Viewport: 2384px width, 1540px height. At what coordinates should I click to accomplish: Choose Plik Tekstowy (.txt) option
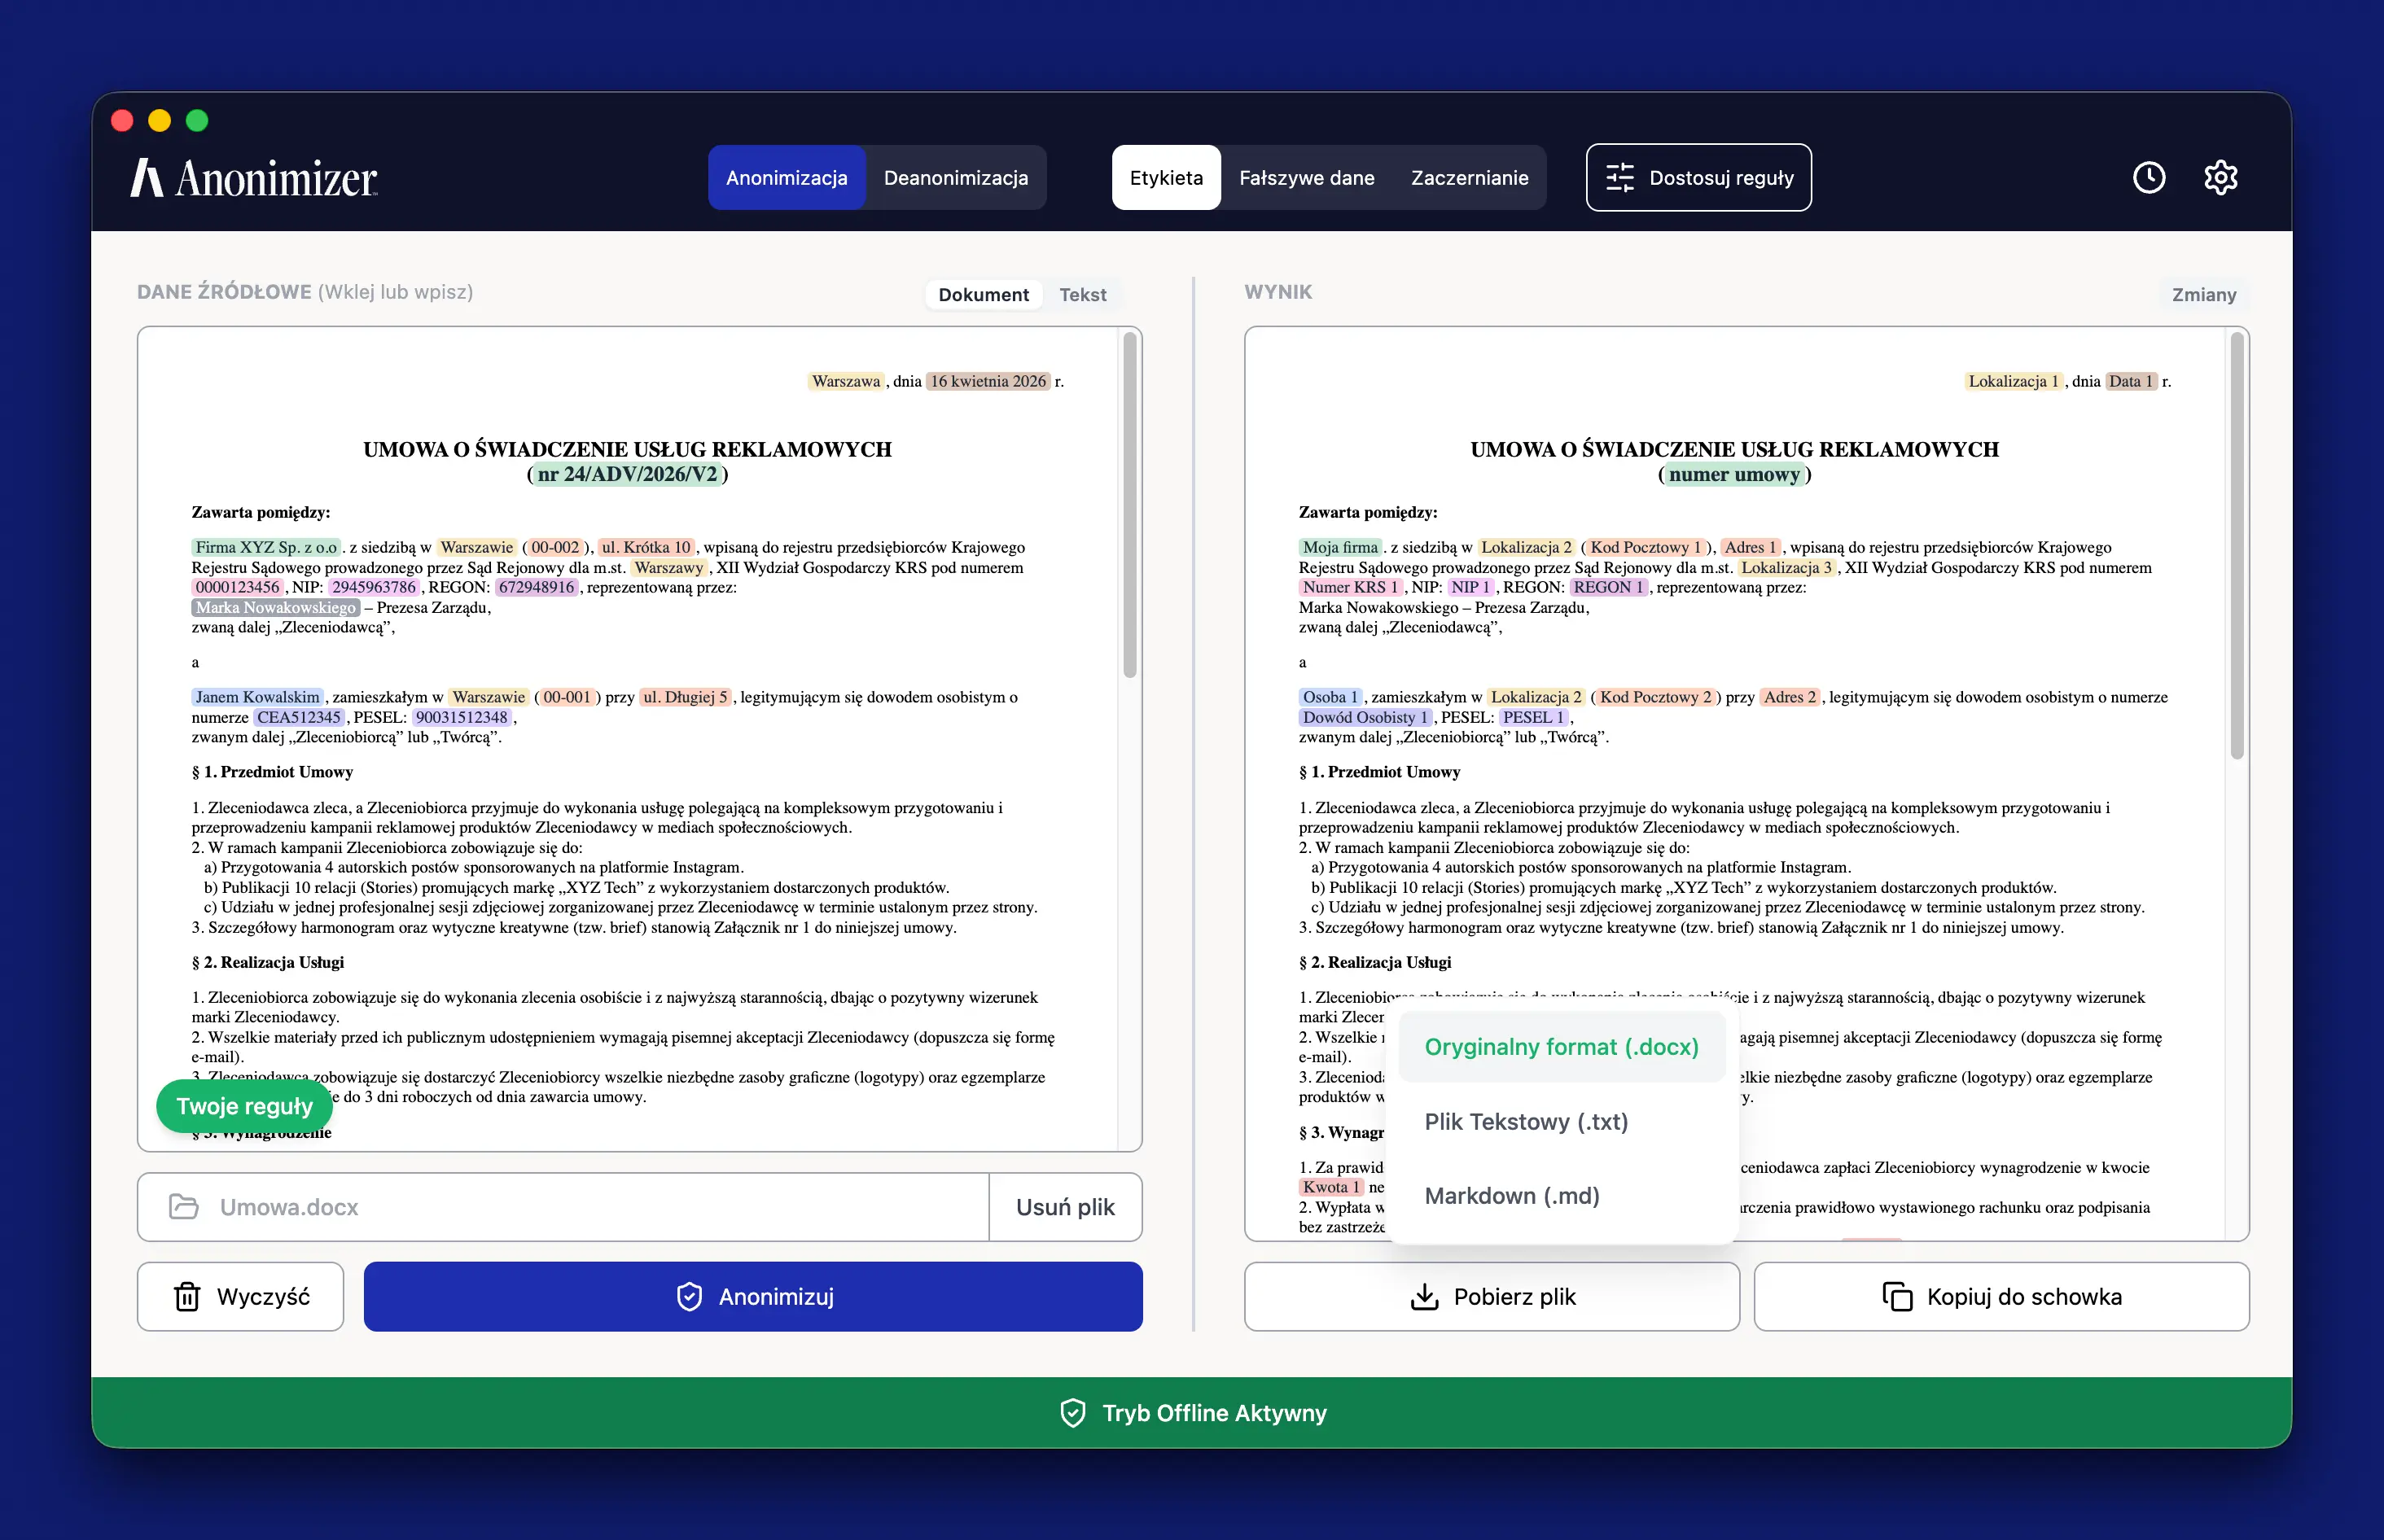pyautogui.click(x=1561, y=1122)
